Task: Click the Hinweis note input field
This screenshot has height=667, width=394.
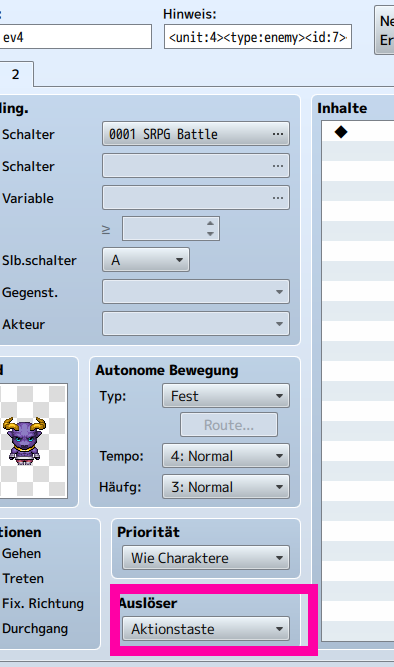Action: pyautogui.click(x=258, y=37)
